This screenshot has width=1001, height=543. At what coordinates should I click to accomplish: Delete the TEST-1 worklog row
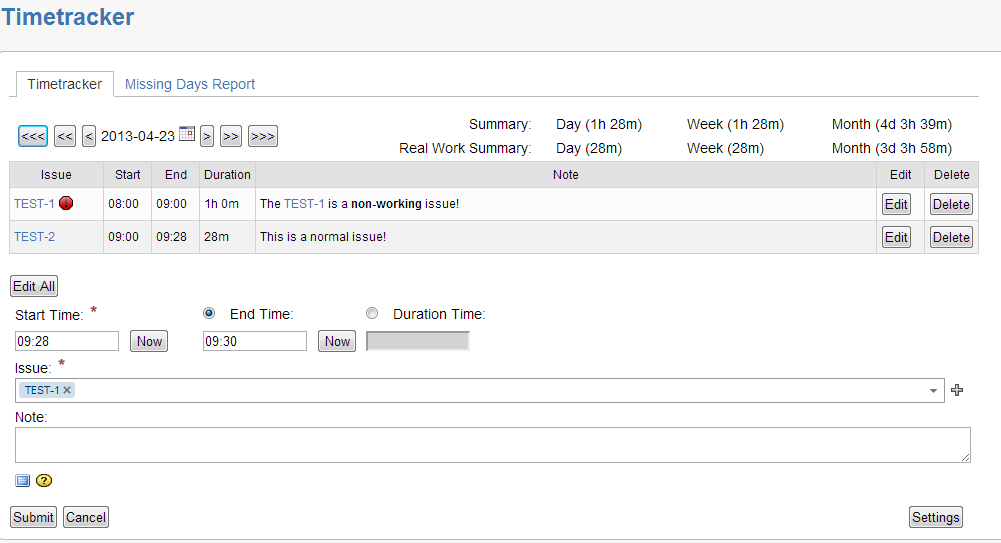(951, 204)
